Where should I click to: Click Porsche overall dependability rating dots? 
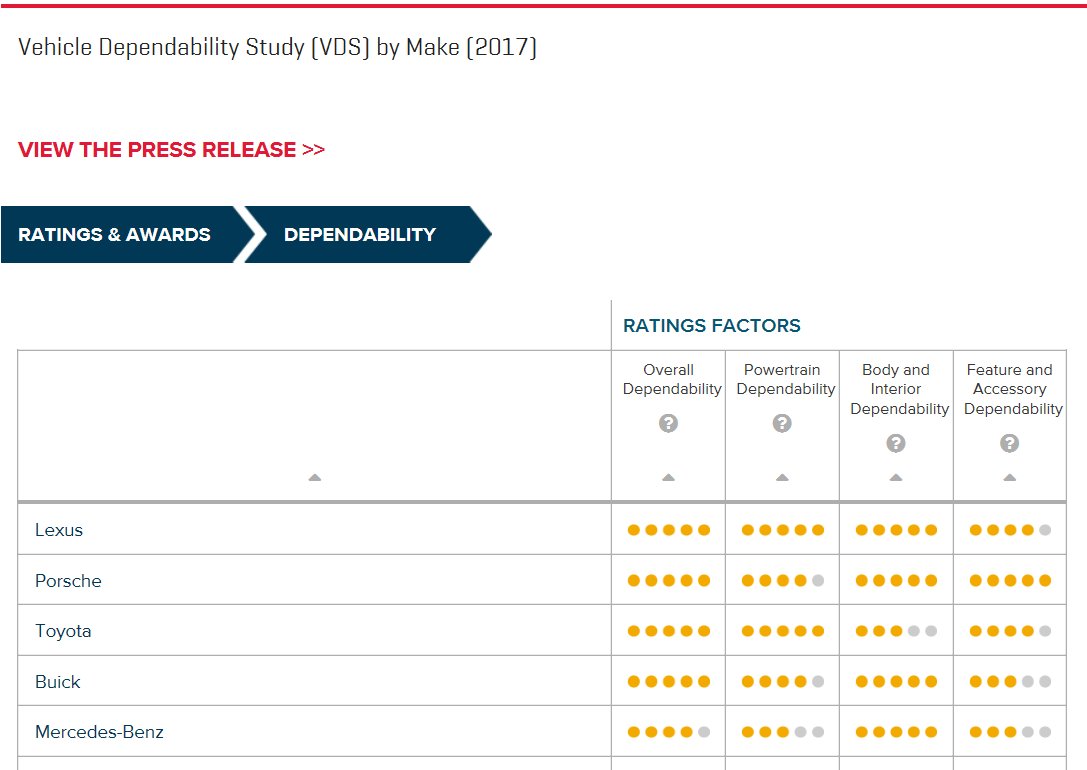(x=669, y=581)
